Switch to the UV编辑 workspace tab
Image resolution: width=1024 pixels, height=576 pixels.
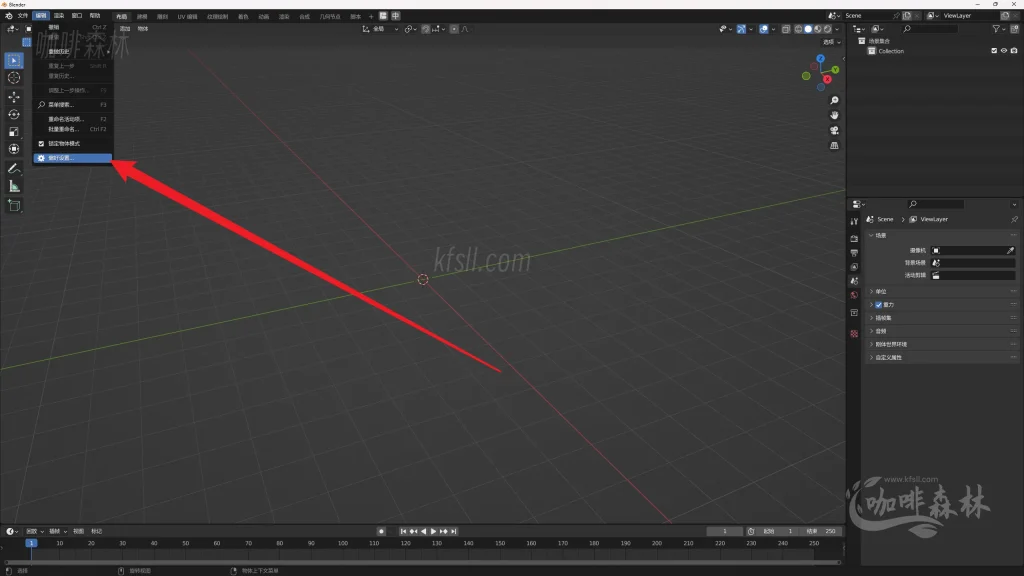(187, 16)
